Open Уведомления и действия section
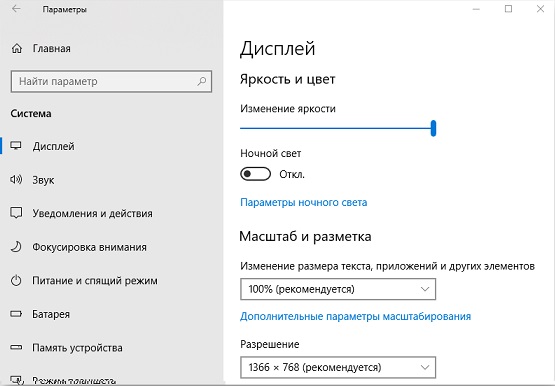Image resolution: width=555 pixels, height=386 pixels. click(92, 213)
